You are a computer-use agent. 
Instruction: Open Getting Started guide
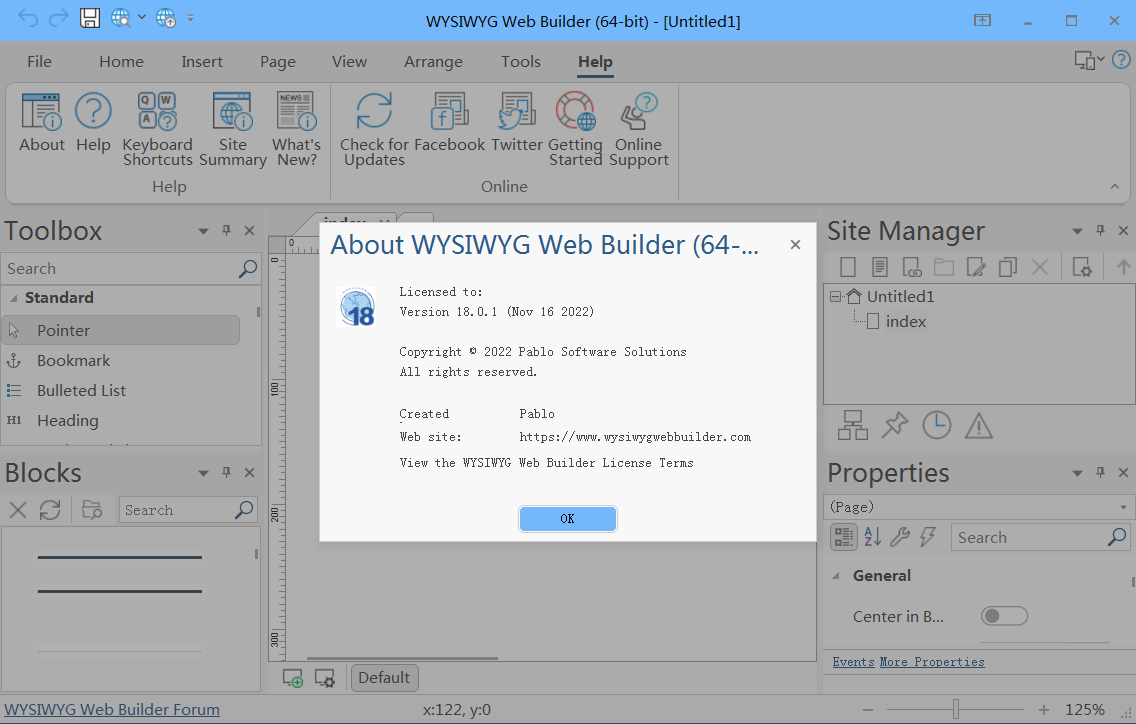click(575, 130)
